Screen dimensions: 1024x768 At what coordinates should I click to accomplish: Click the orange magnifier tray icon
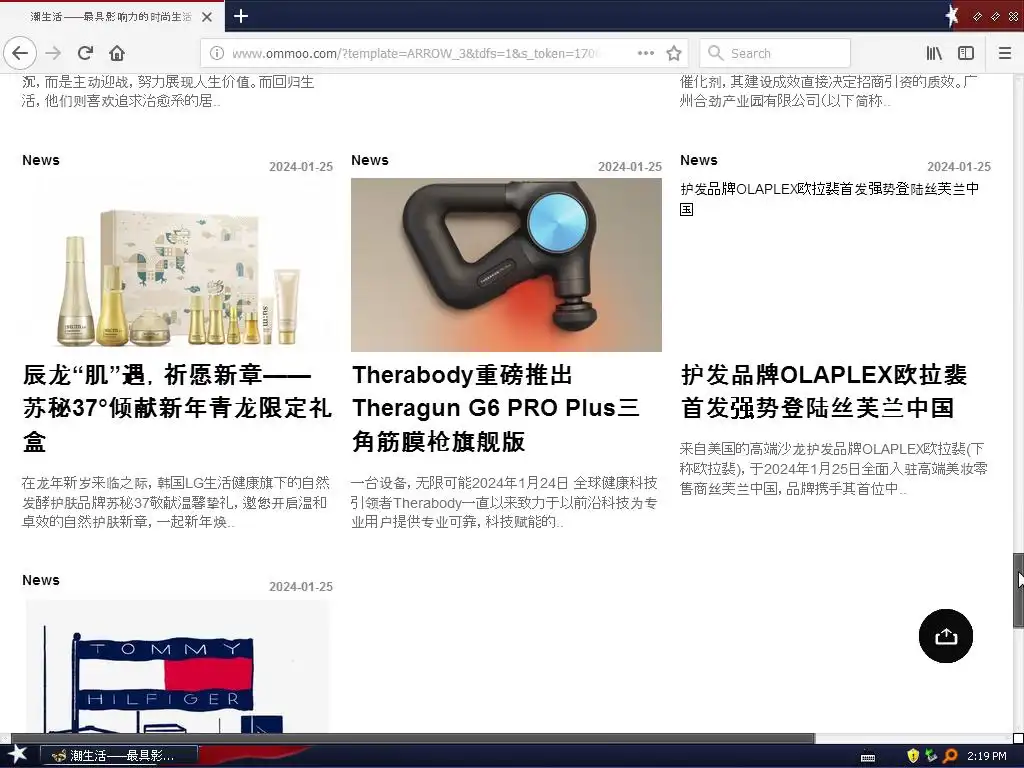(950, 756)
